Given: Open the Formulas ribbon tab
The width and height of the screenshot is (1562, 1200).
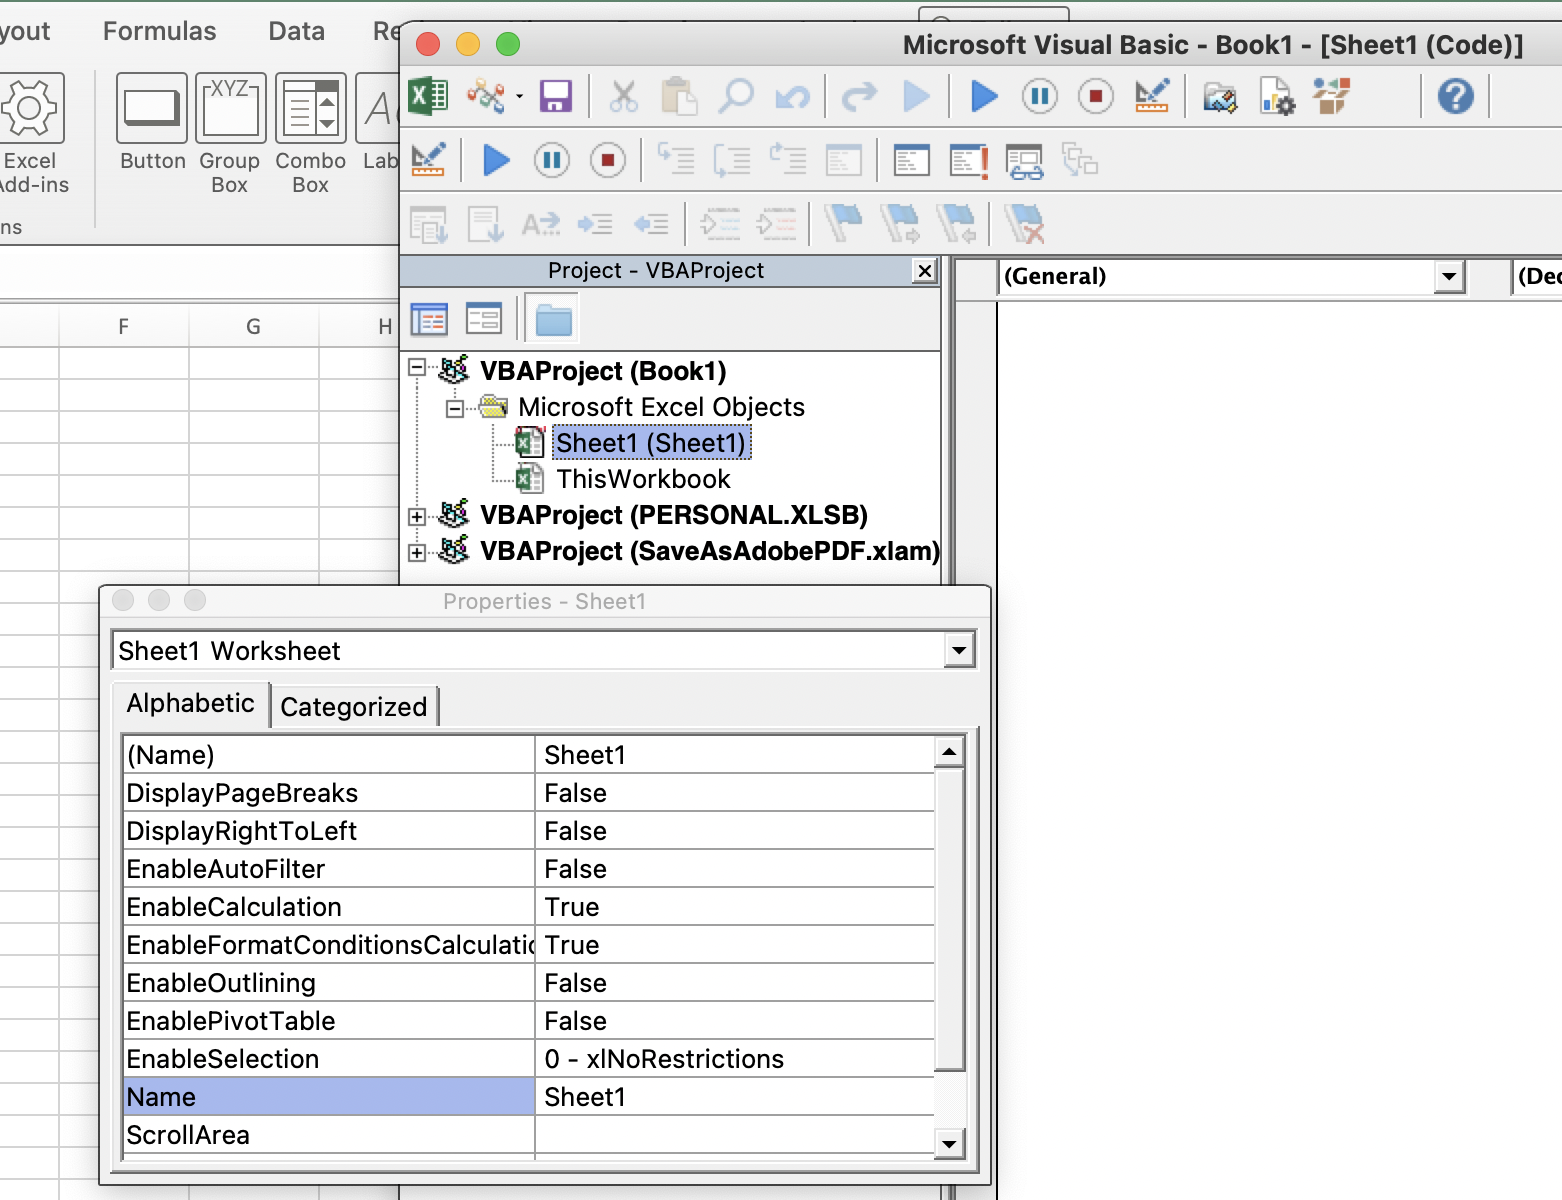Looking at the screenshot, I should click(159, 32).
